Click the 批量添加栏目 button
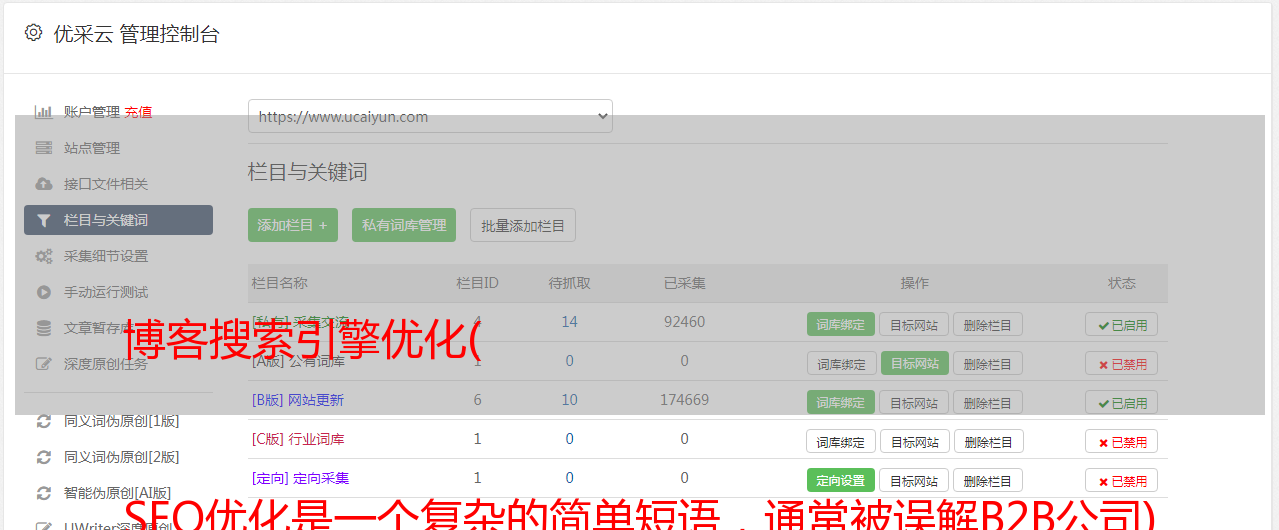The image size is (1279, 530). pyautogui.click(x=523, y=225)
